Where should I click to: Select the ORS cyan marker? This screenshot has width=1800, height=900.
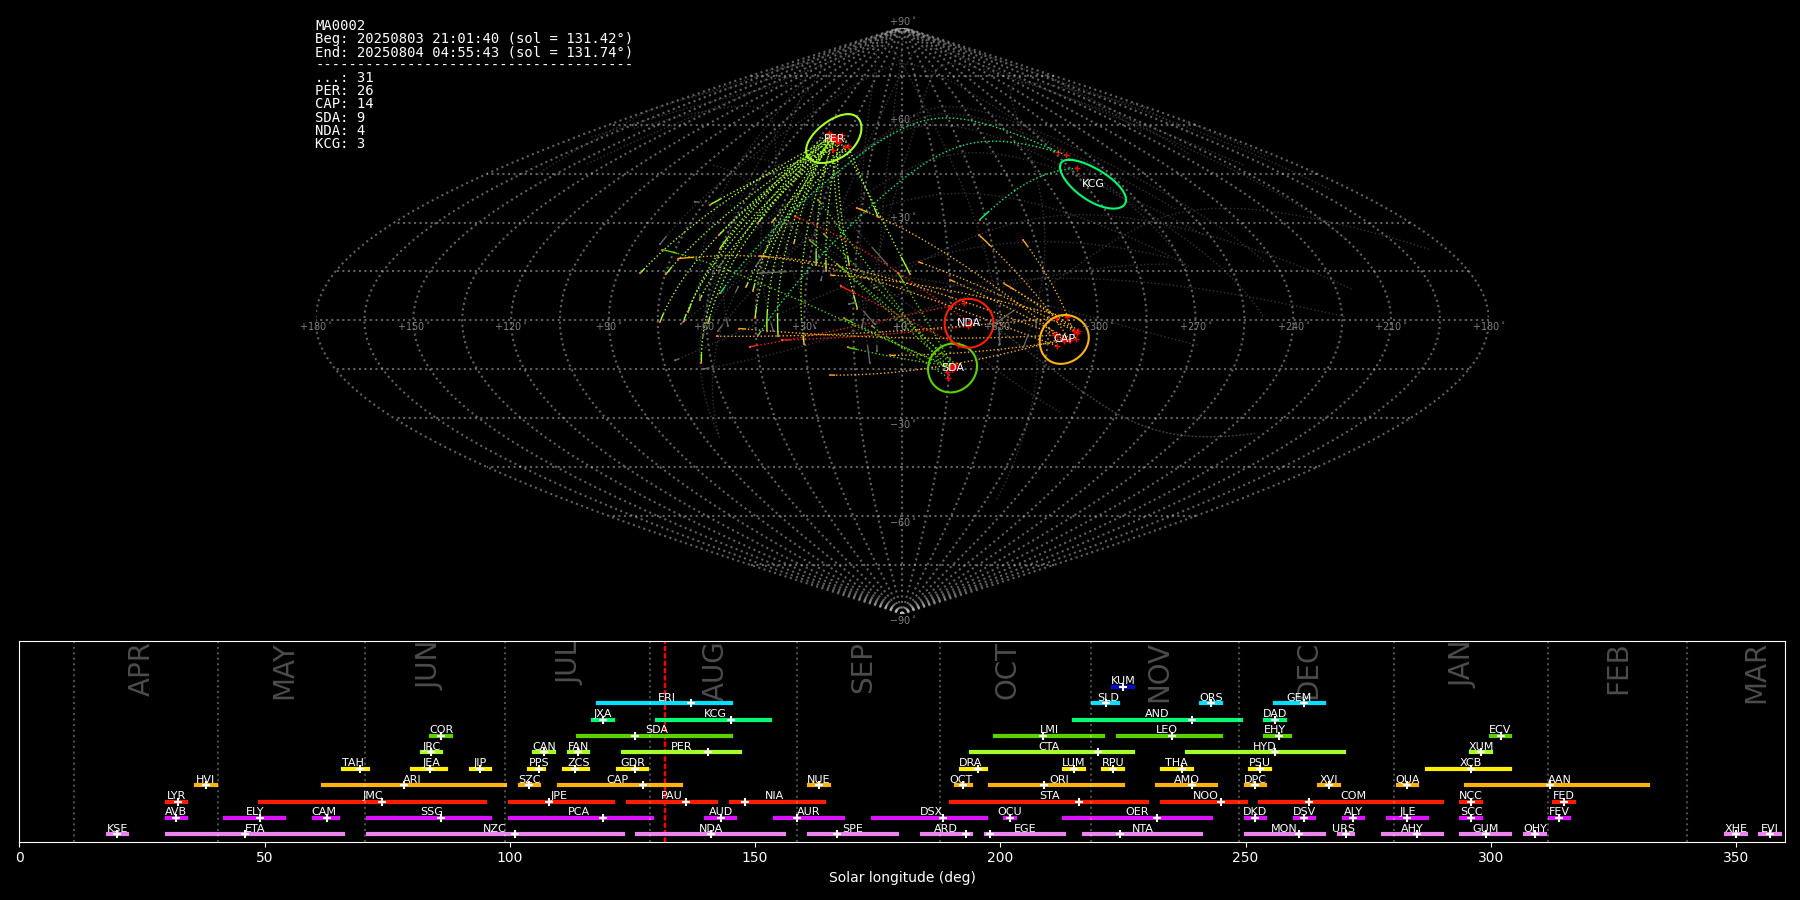pos(1211,703)
